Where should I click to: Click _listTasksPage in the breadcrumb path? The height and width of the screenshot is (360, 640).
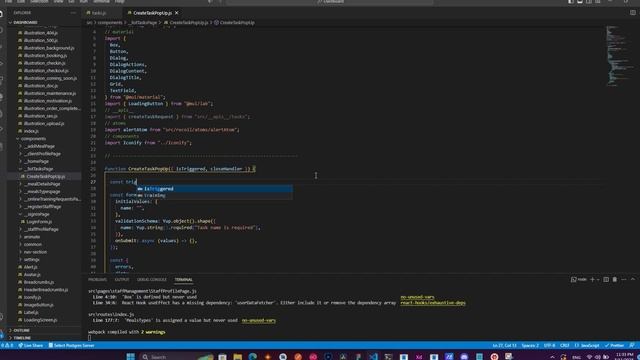[x=143, y=23]
